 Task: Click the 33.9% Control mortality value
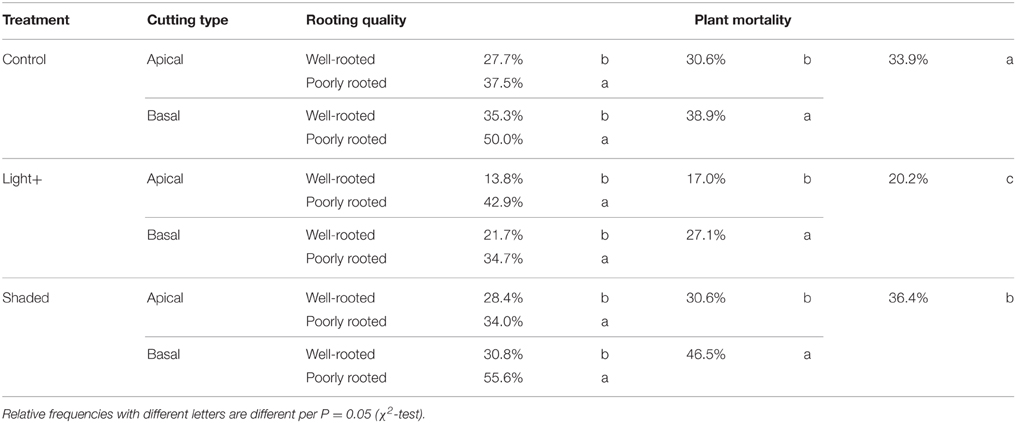[908, 60]
